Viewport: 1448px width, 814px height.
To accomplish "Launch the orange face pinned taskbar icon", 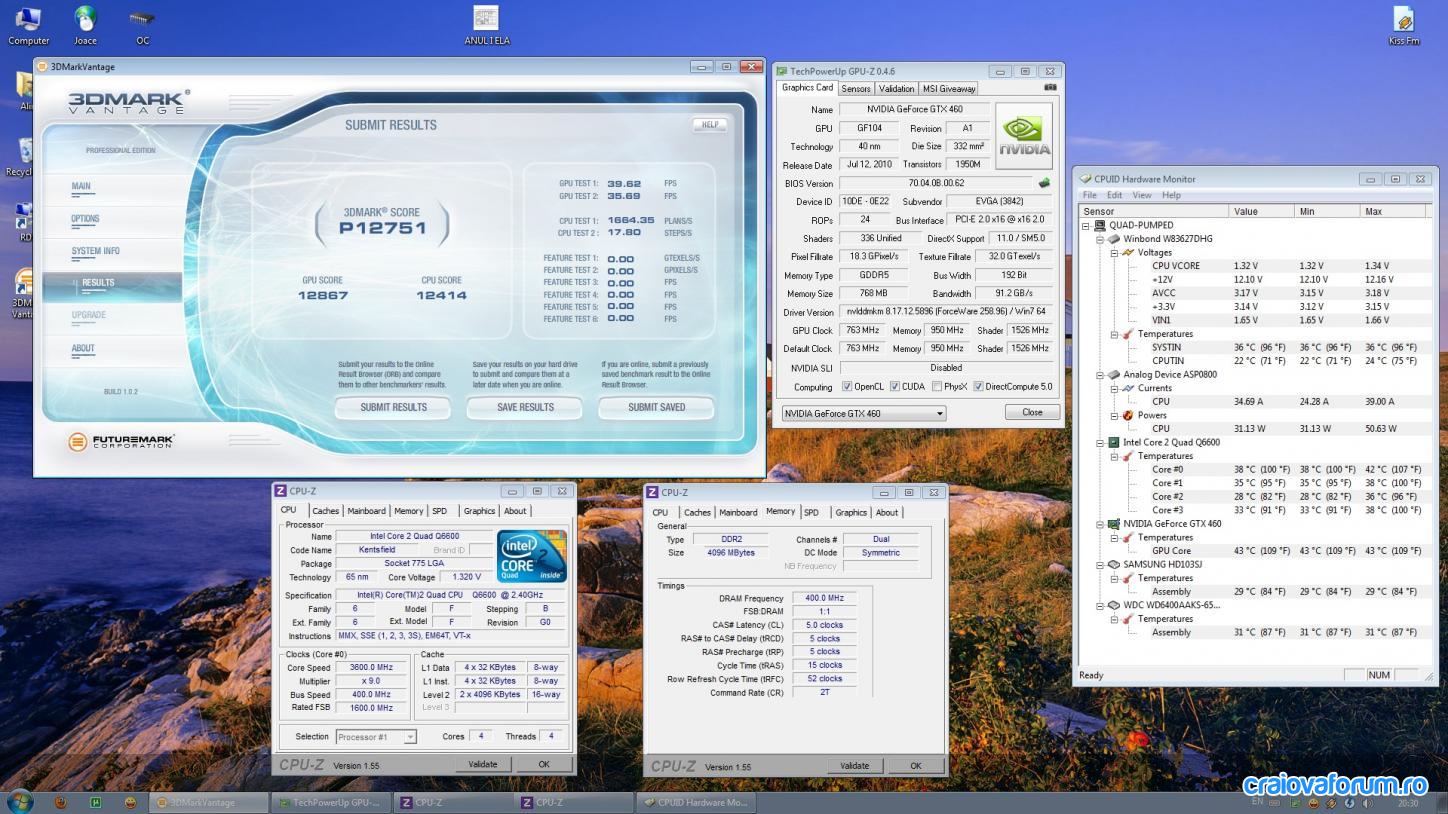I will tap(131, 802).
